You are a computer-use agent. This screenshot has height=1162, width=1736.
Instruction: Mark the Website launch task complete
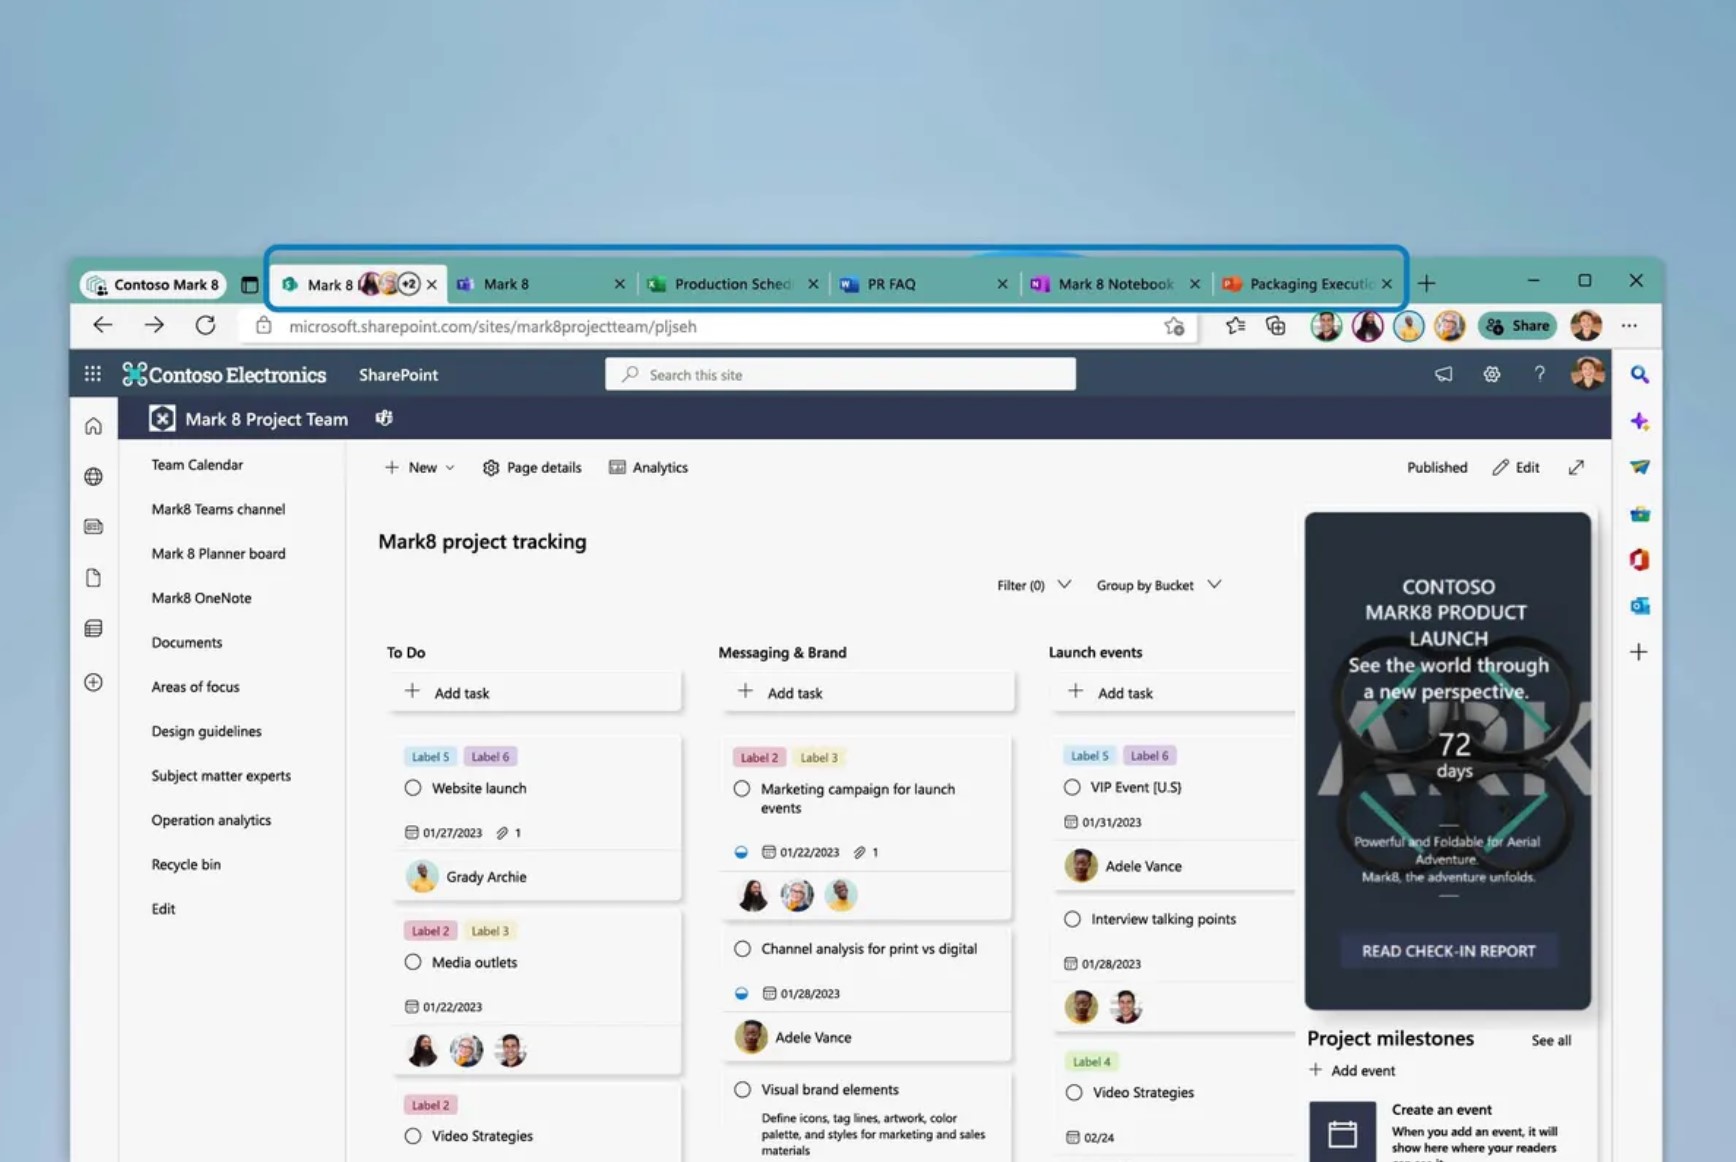[x=412, y=788]
